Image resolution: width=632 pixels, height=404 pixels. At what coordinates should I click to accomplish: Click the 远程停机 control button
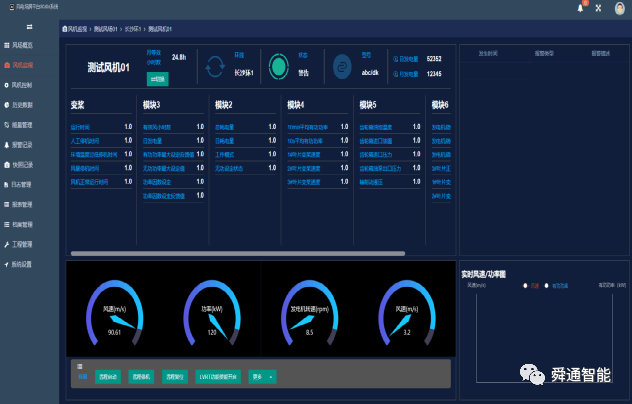[141, 377]
